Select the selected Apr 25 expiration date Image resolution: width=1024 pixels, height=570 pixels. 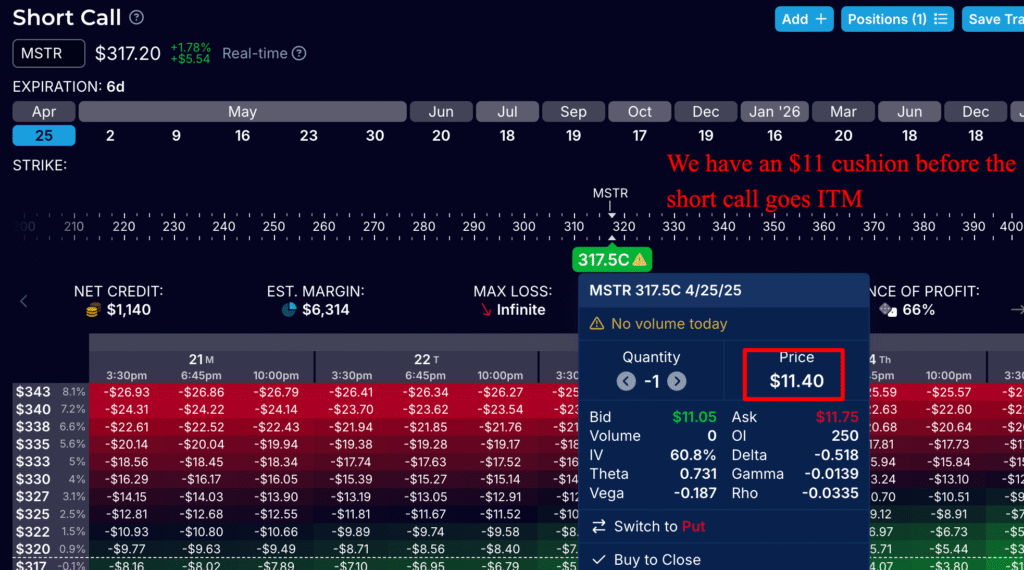(x=44, y=136)
